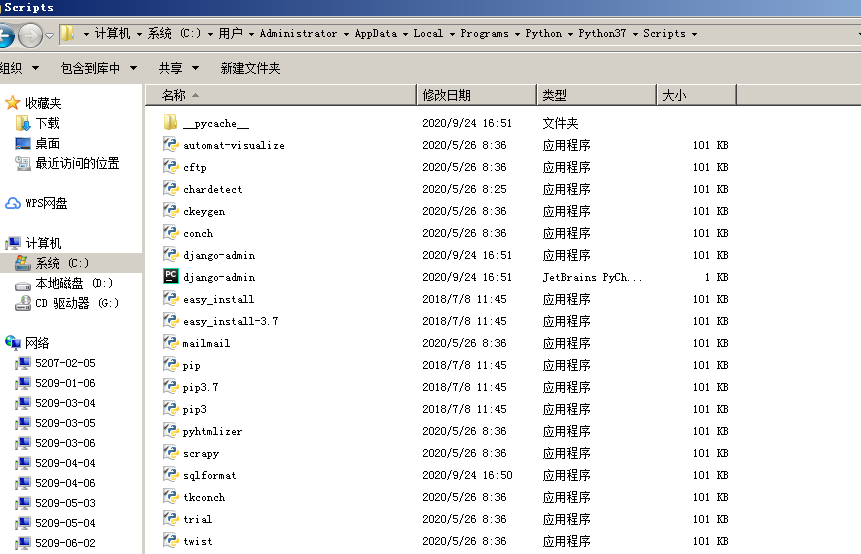Click the PyCharm icon for django-admin
The width and height of the screenshot is (861, 554).
pyautogui.click(x=171, y=277)
